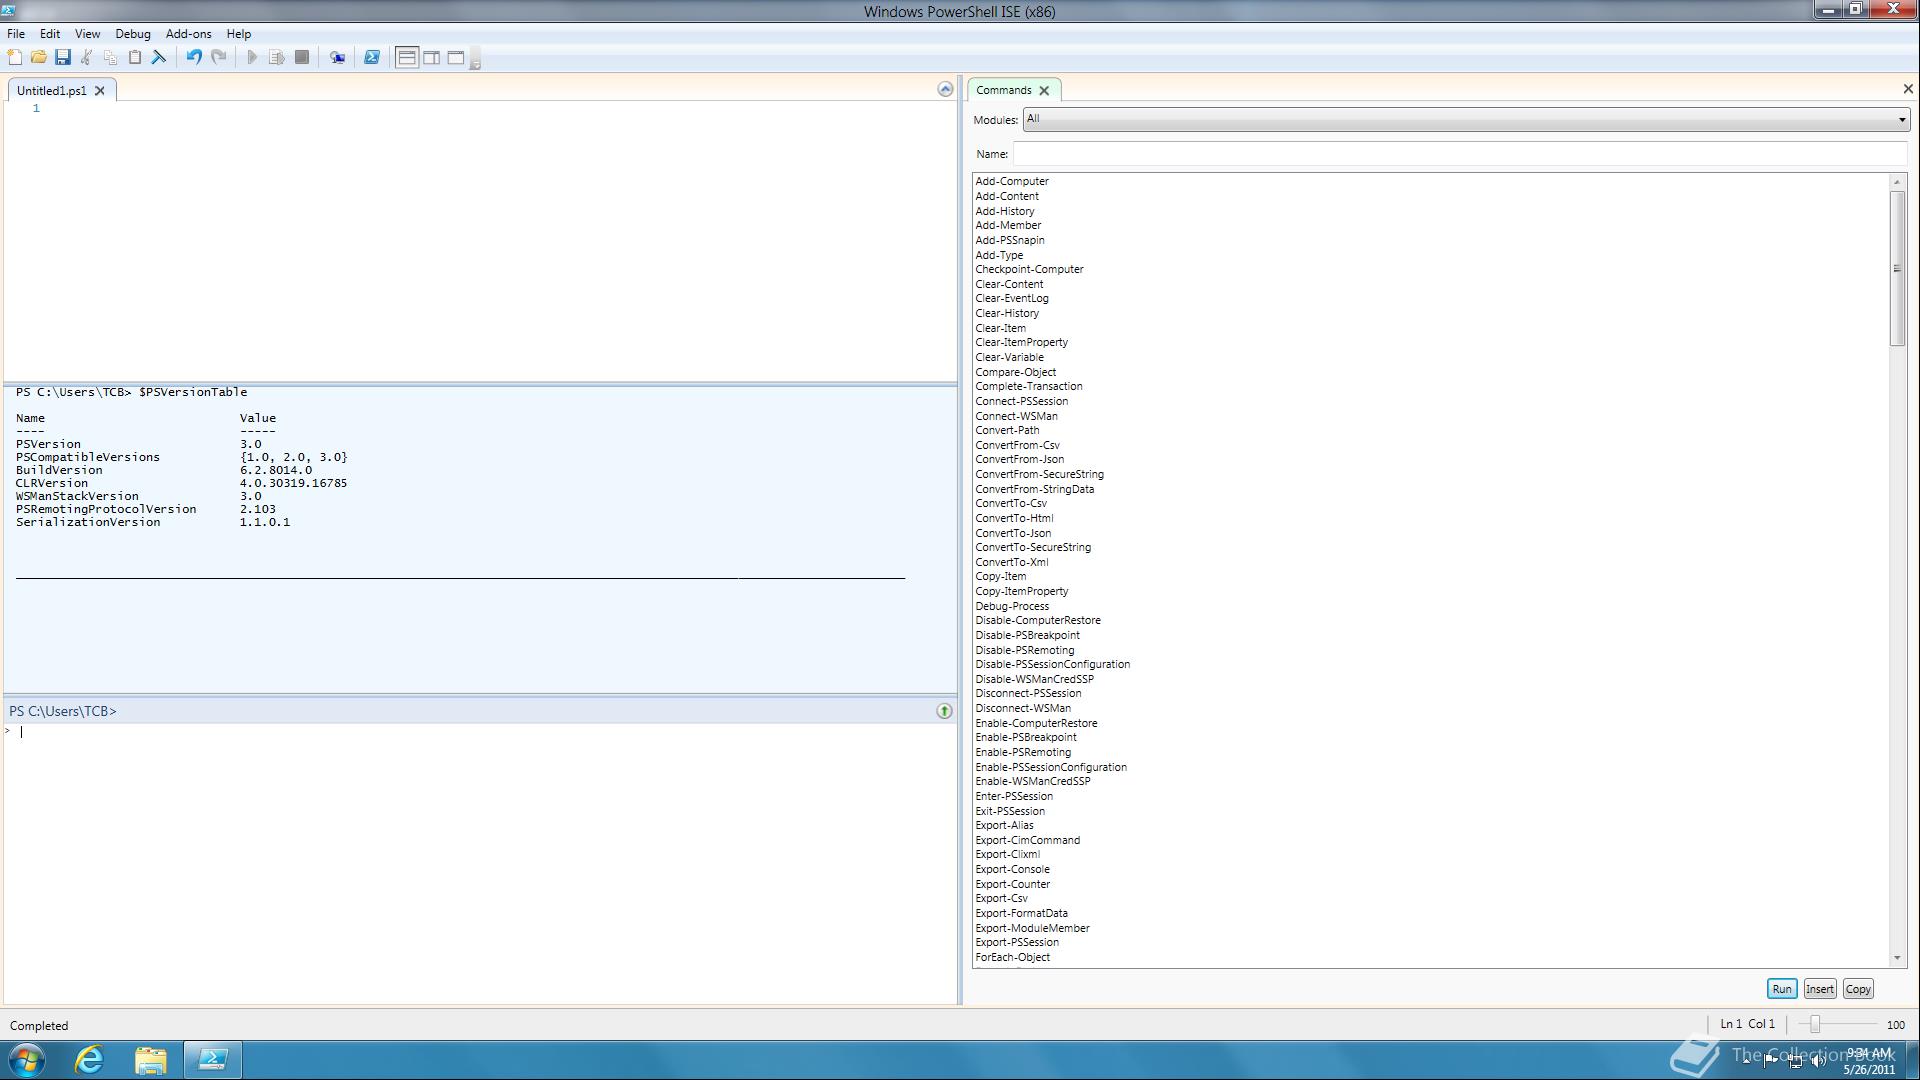Launch Internet Explorer from taskbar
The image size is (1920, 1080).
[89, 1059]
